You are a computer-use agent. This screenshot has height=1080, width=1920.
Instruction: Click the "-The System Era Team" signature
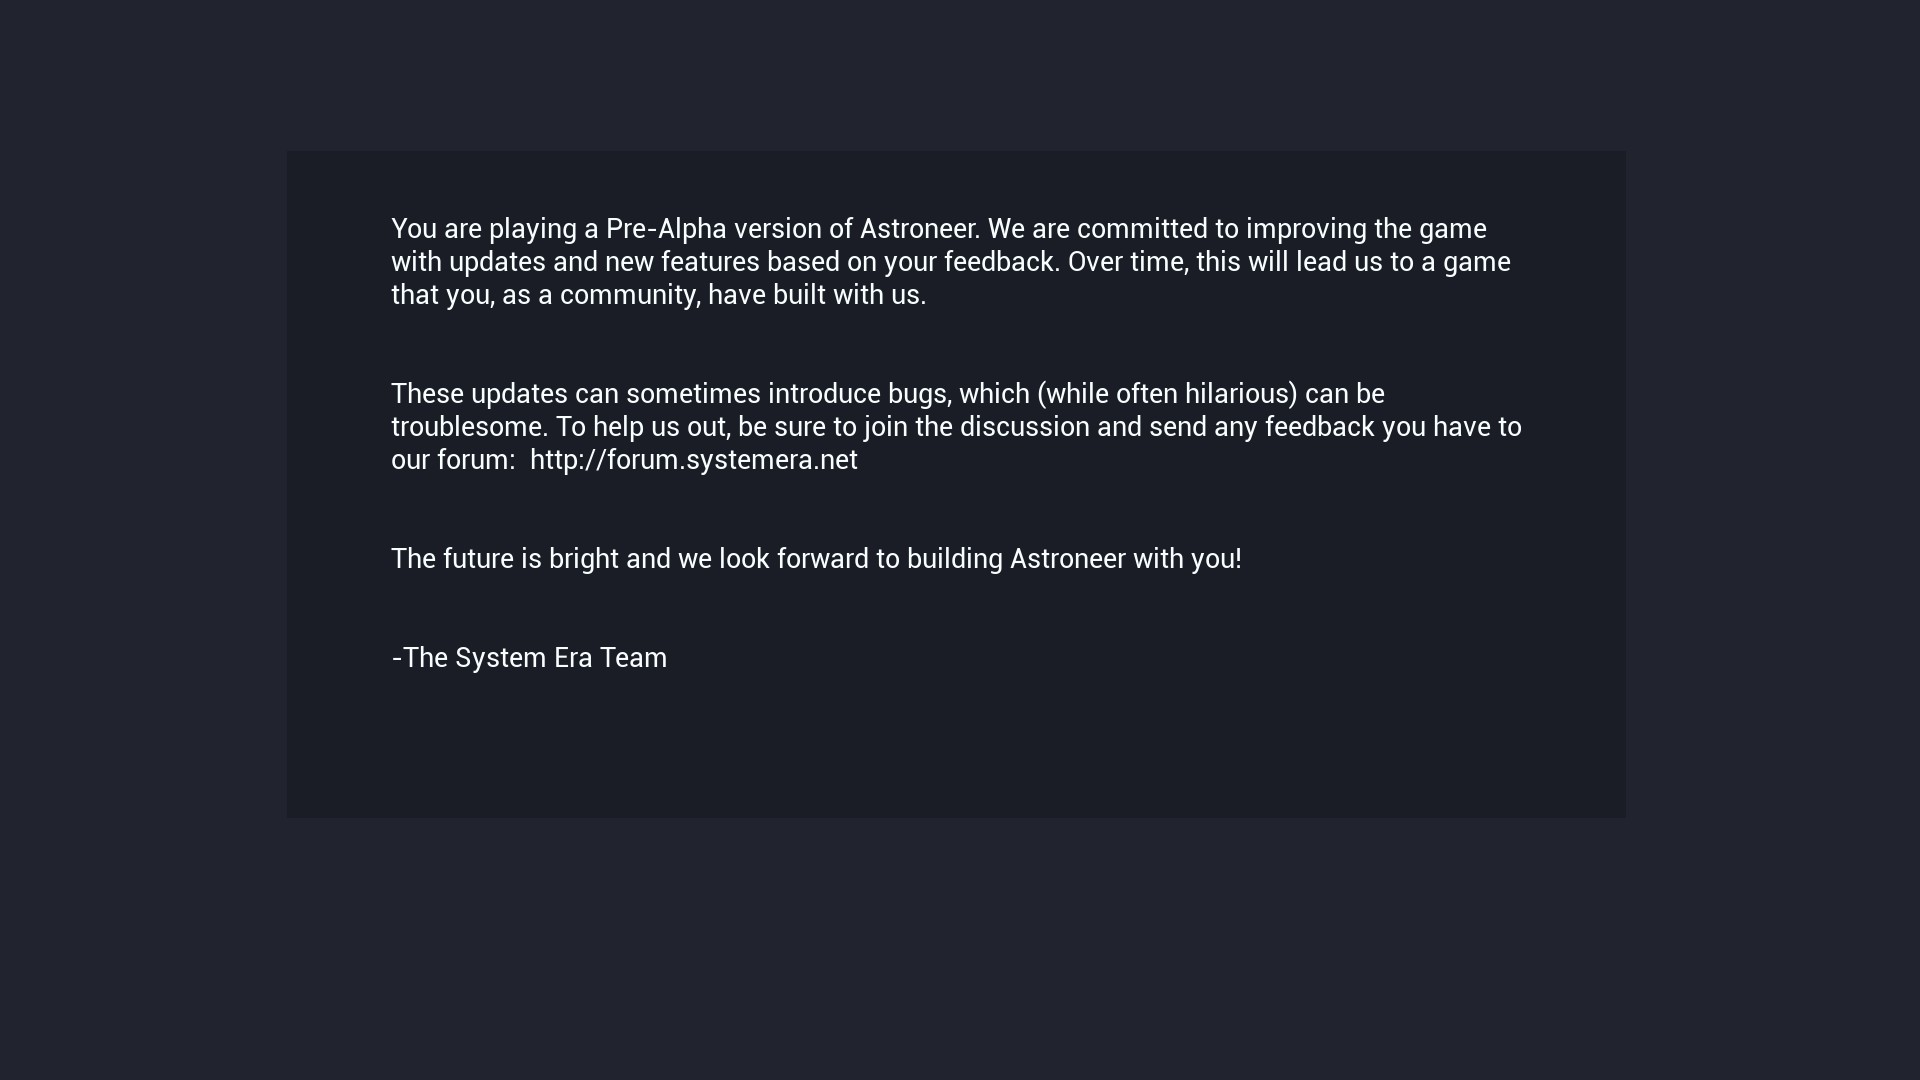pos(529,658)
